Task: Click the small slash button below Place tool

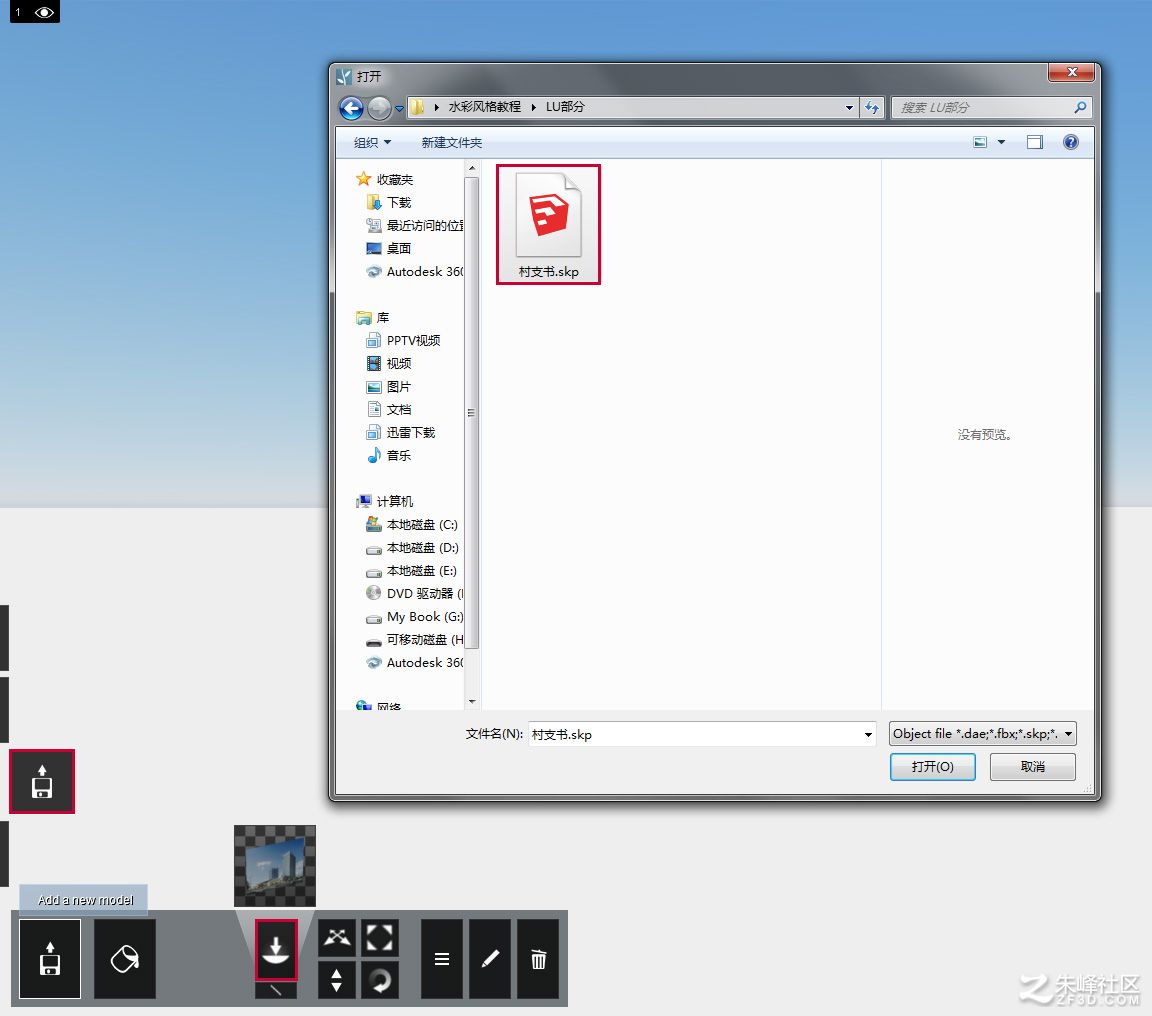Action: pos(276,990)
